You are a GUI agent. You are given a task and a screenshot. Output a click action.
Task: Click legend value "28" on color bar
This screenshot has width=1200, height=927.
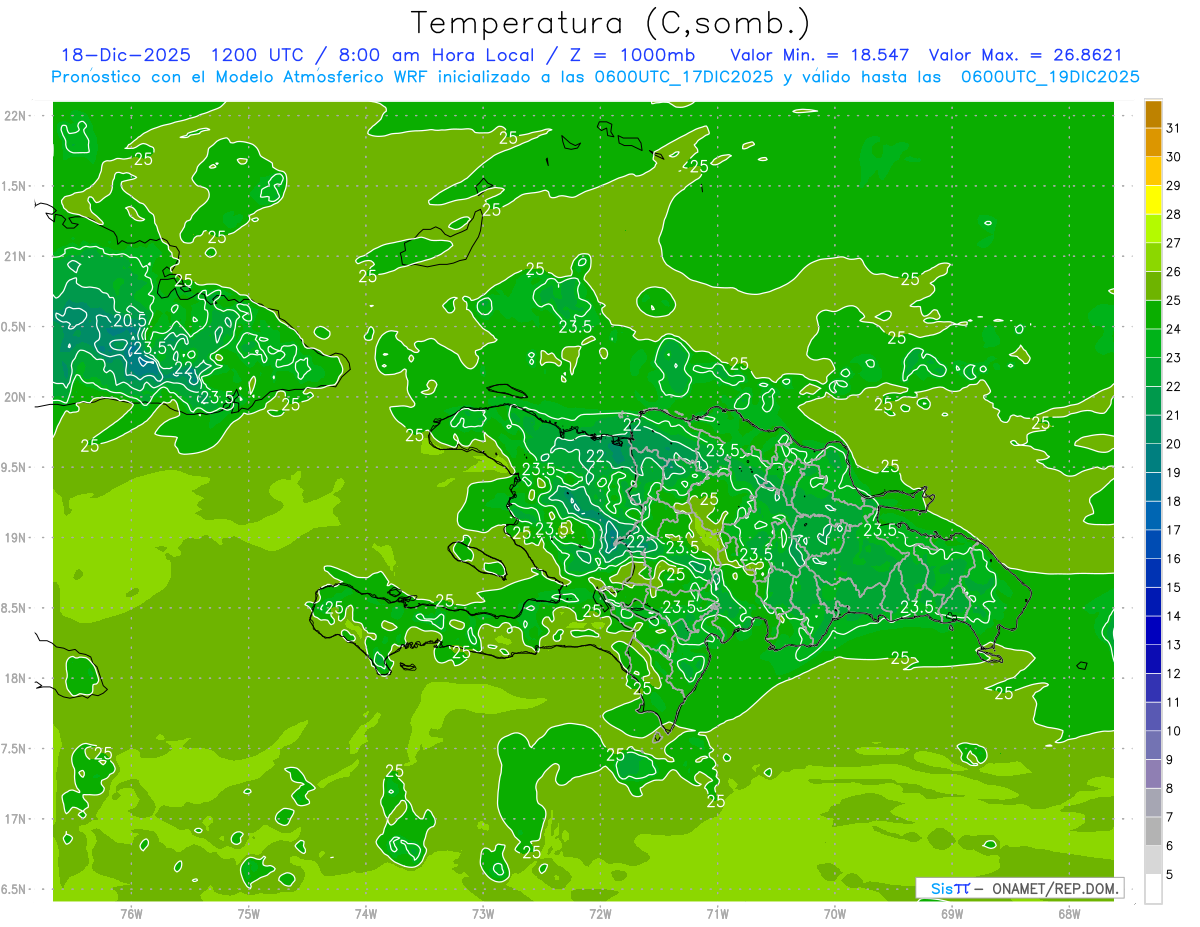pos(1174,214)
